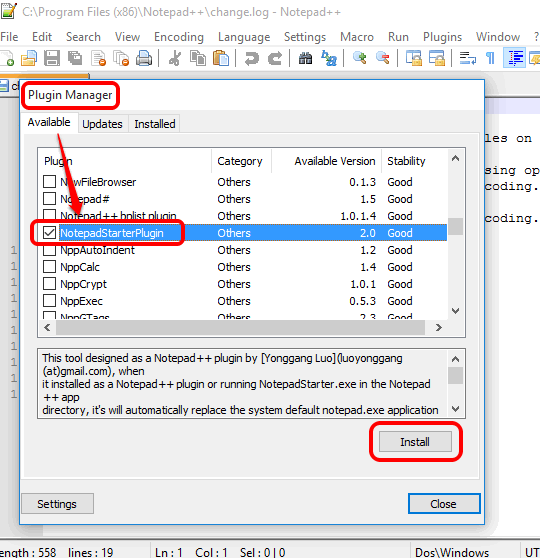Click the Install button
Image resolution: width=540 pixels, height=558 pixels.
click(415, 442)
